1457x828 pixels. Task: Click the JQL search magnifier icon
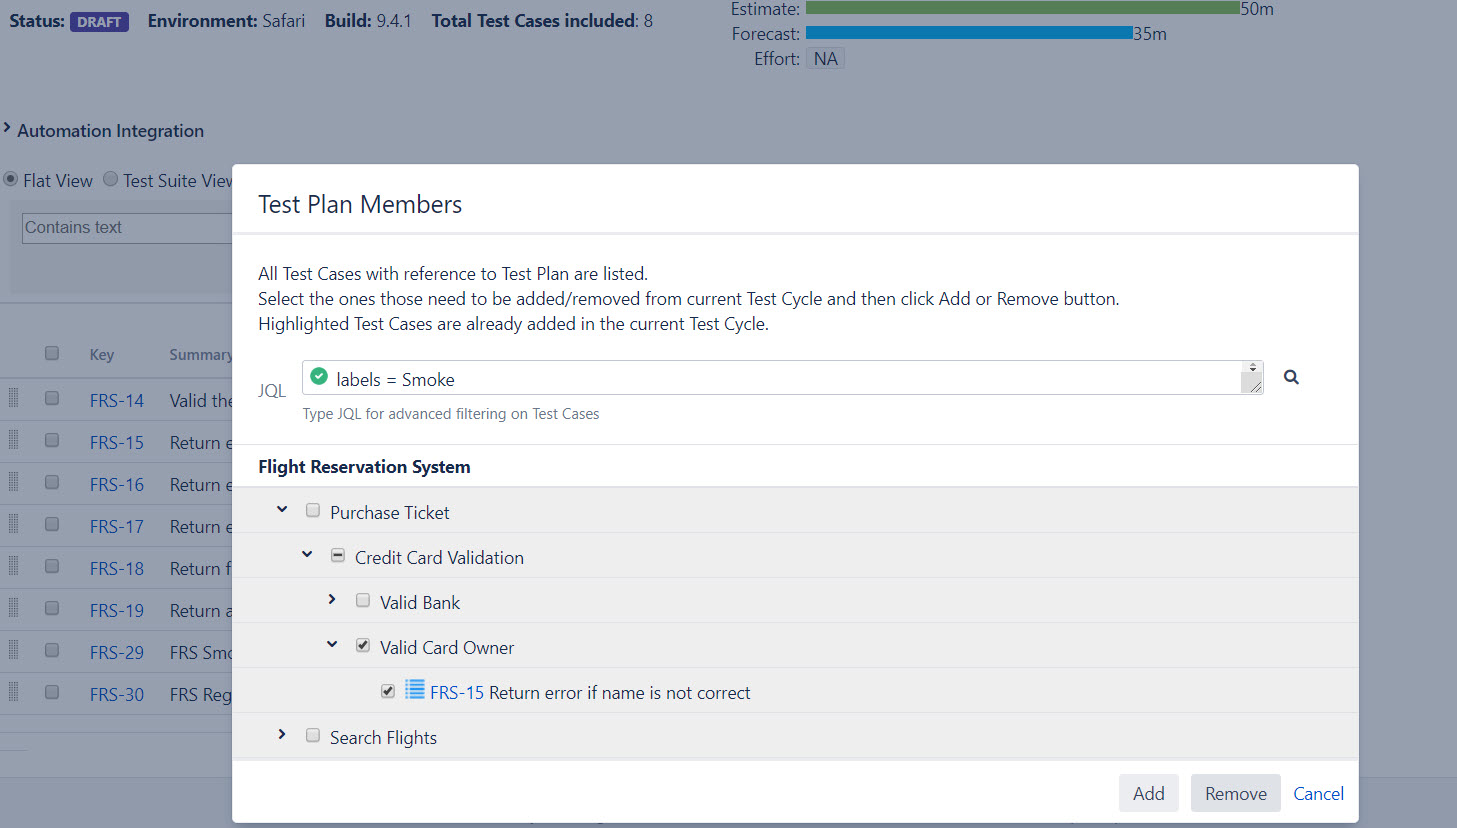[1291, 377]
